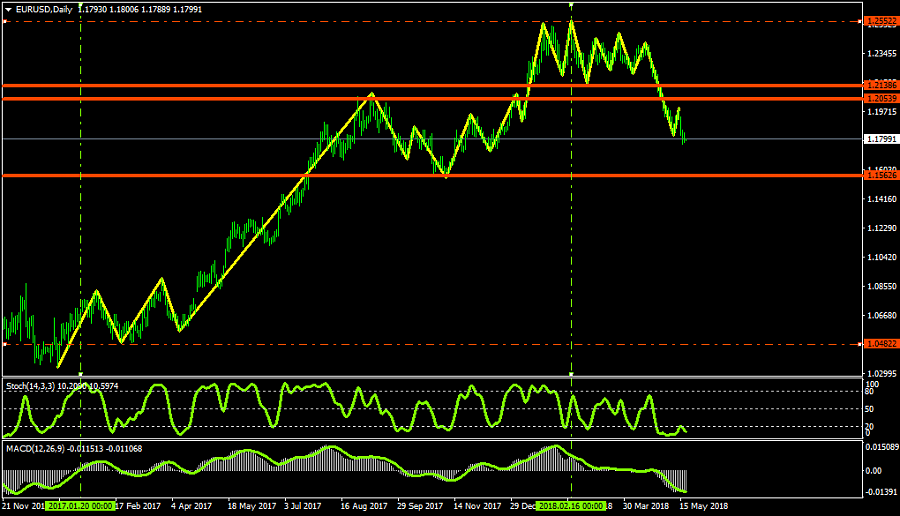Click the -0.01391 value on MACD scale
The height and width of the screenshot is (516, 900).
(882, 492)
